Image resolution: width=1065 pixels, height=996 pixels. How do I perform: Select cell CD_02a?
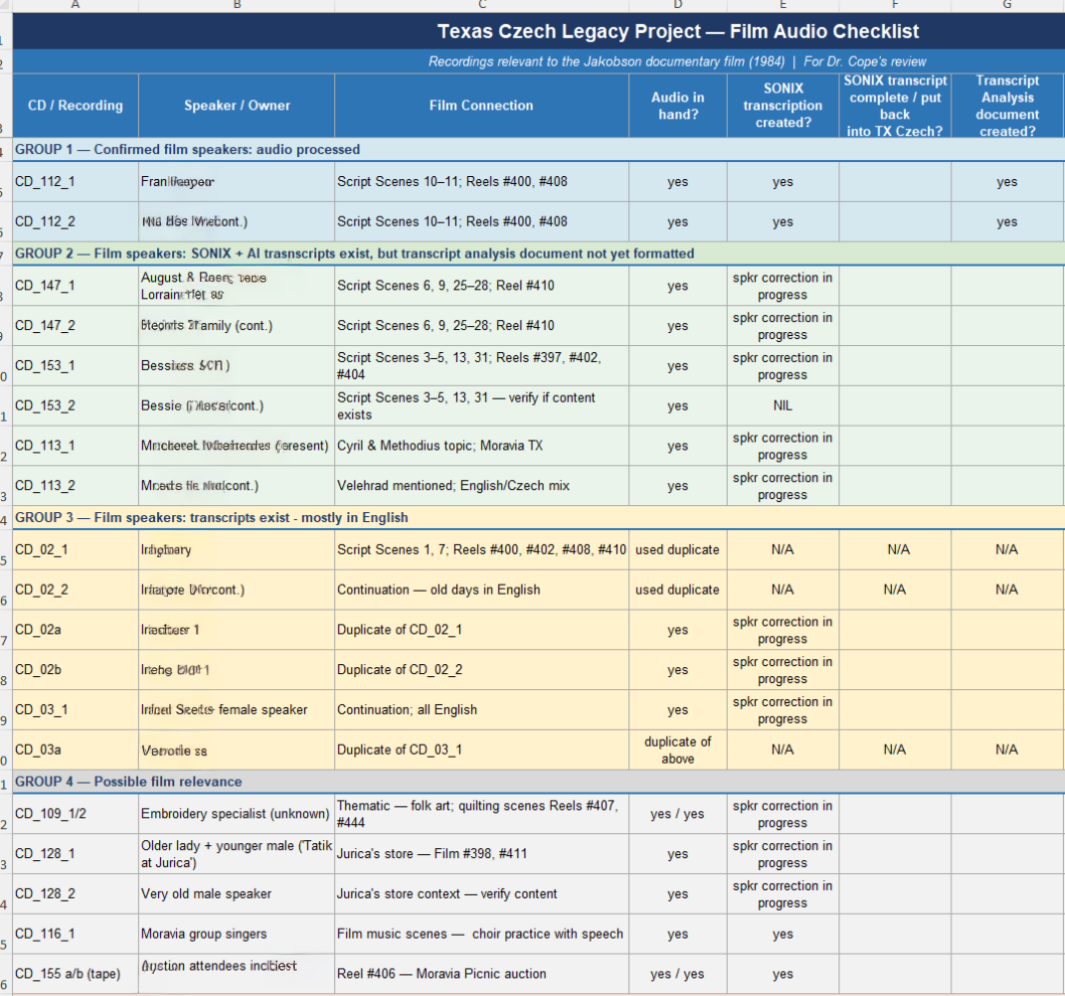click(75, 630)
